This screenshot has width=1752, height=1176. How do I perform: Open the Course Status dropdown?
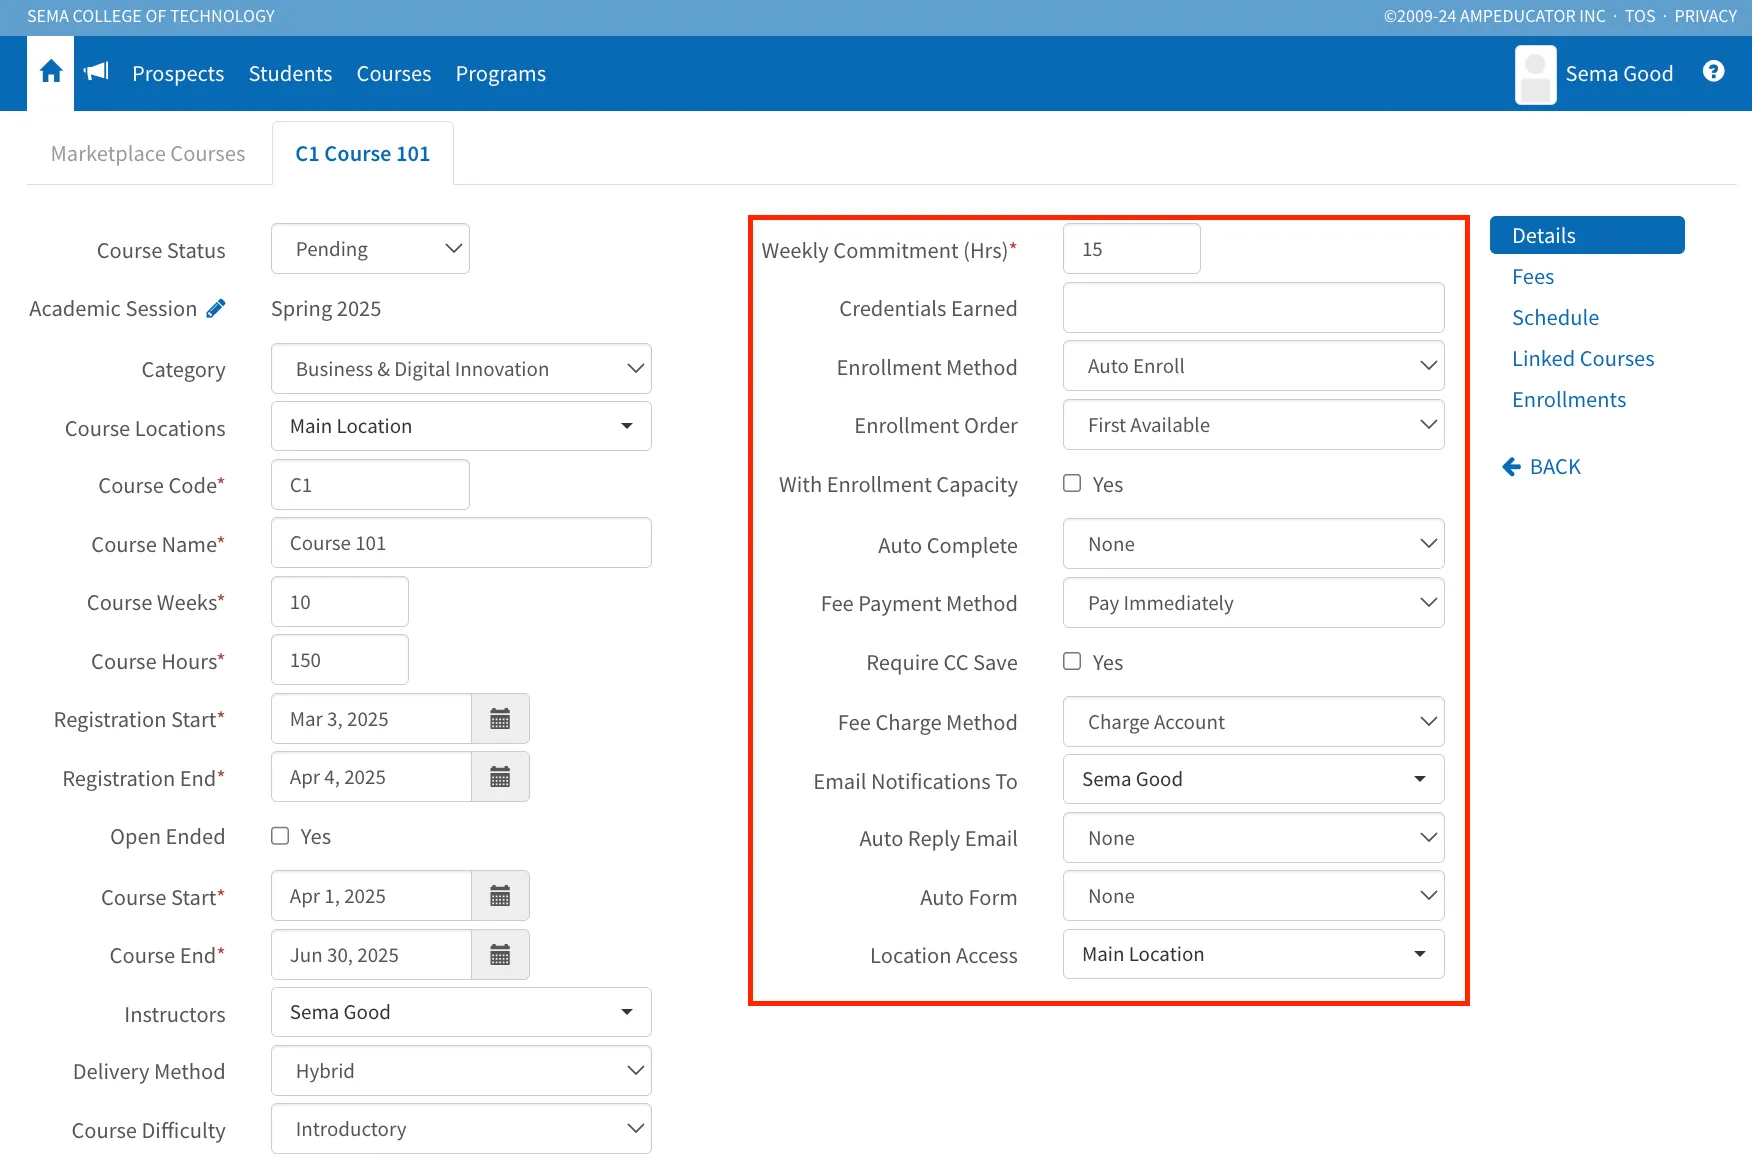coord(370,249)
